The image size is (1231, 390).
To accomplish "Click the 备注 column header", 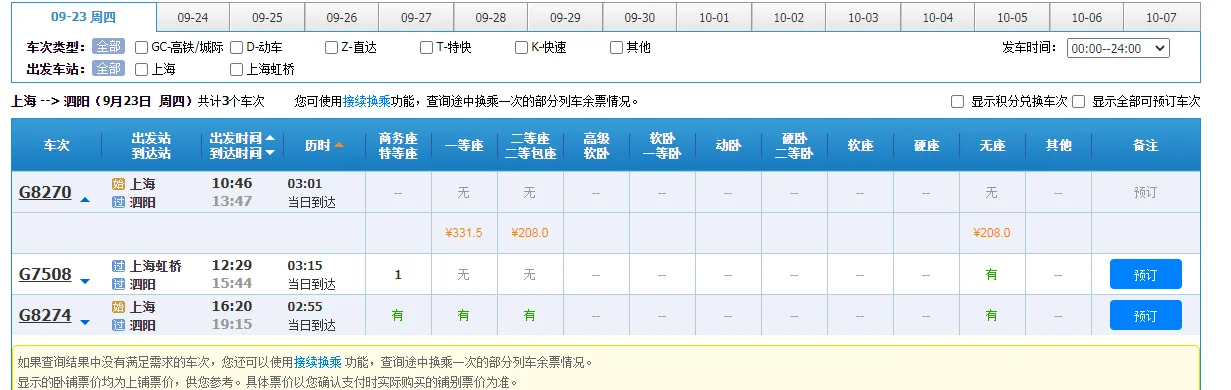I will [1145, 146].
